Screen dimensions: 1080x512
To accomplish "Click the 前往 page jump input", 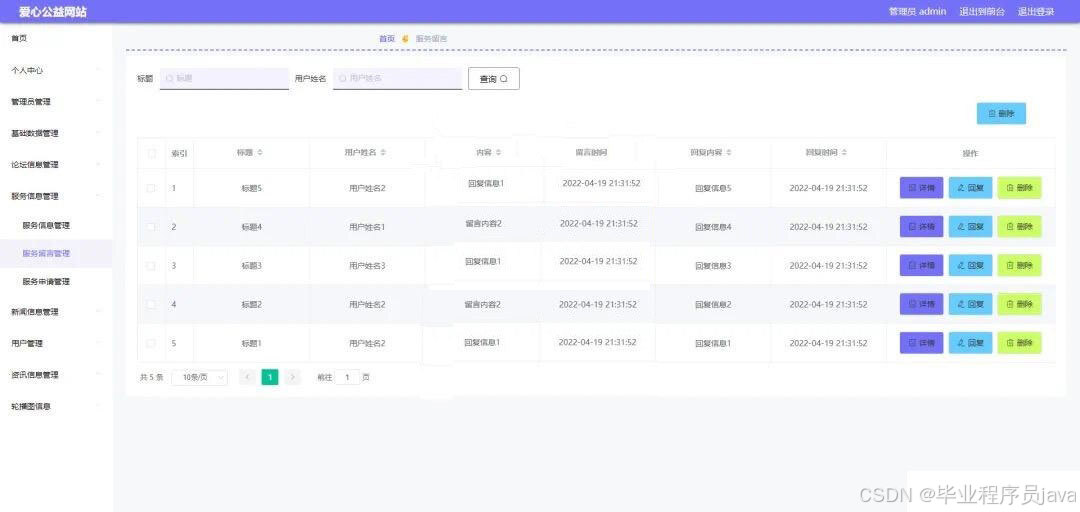I will [x=347, y=377].
